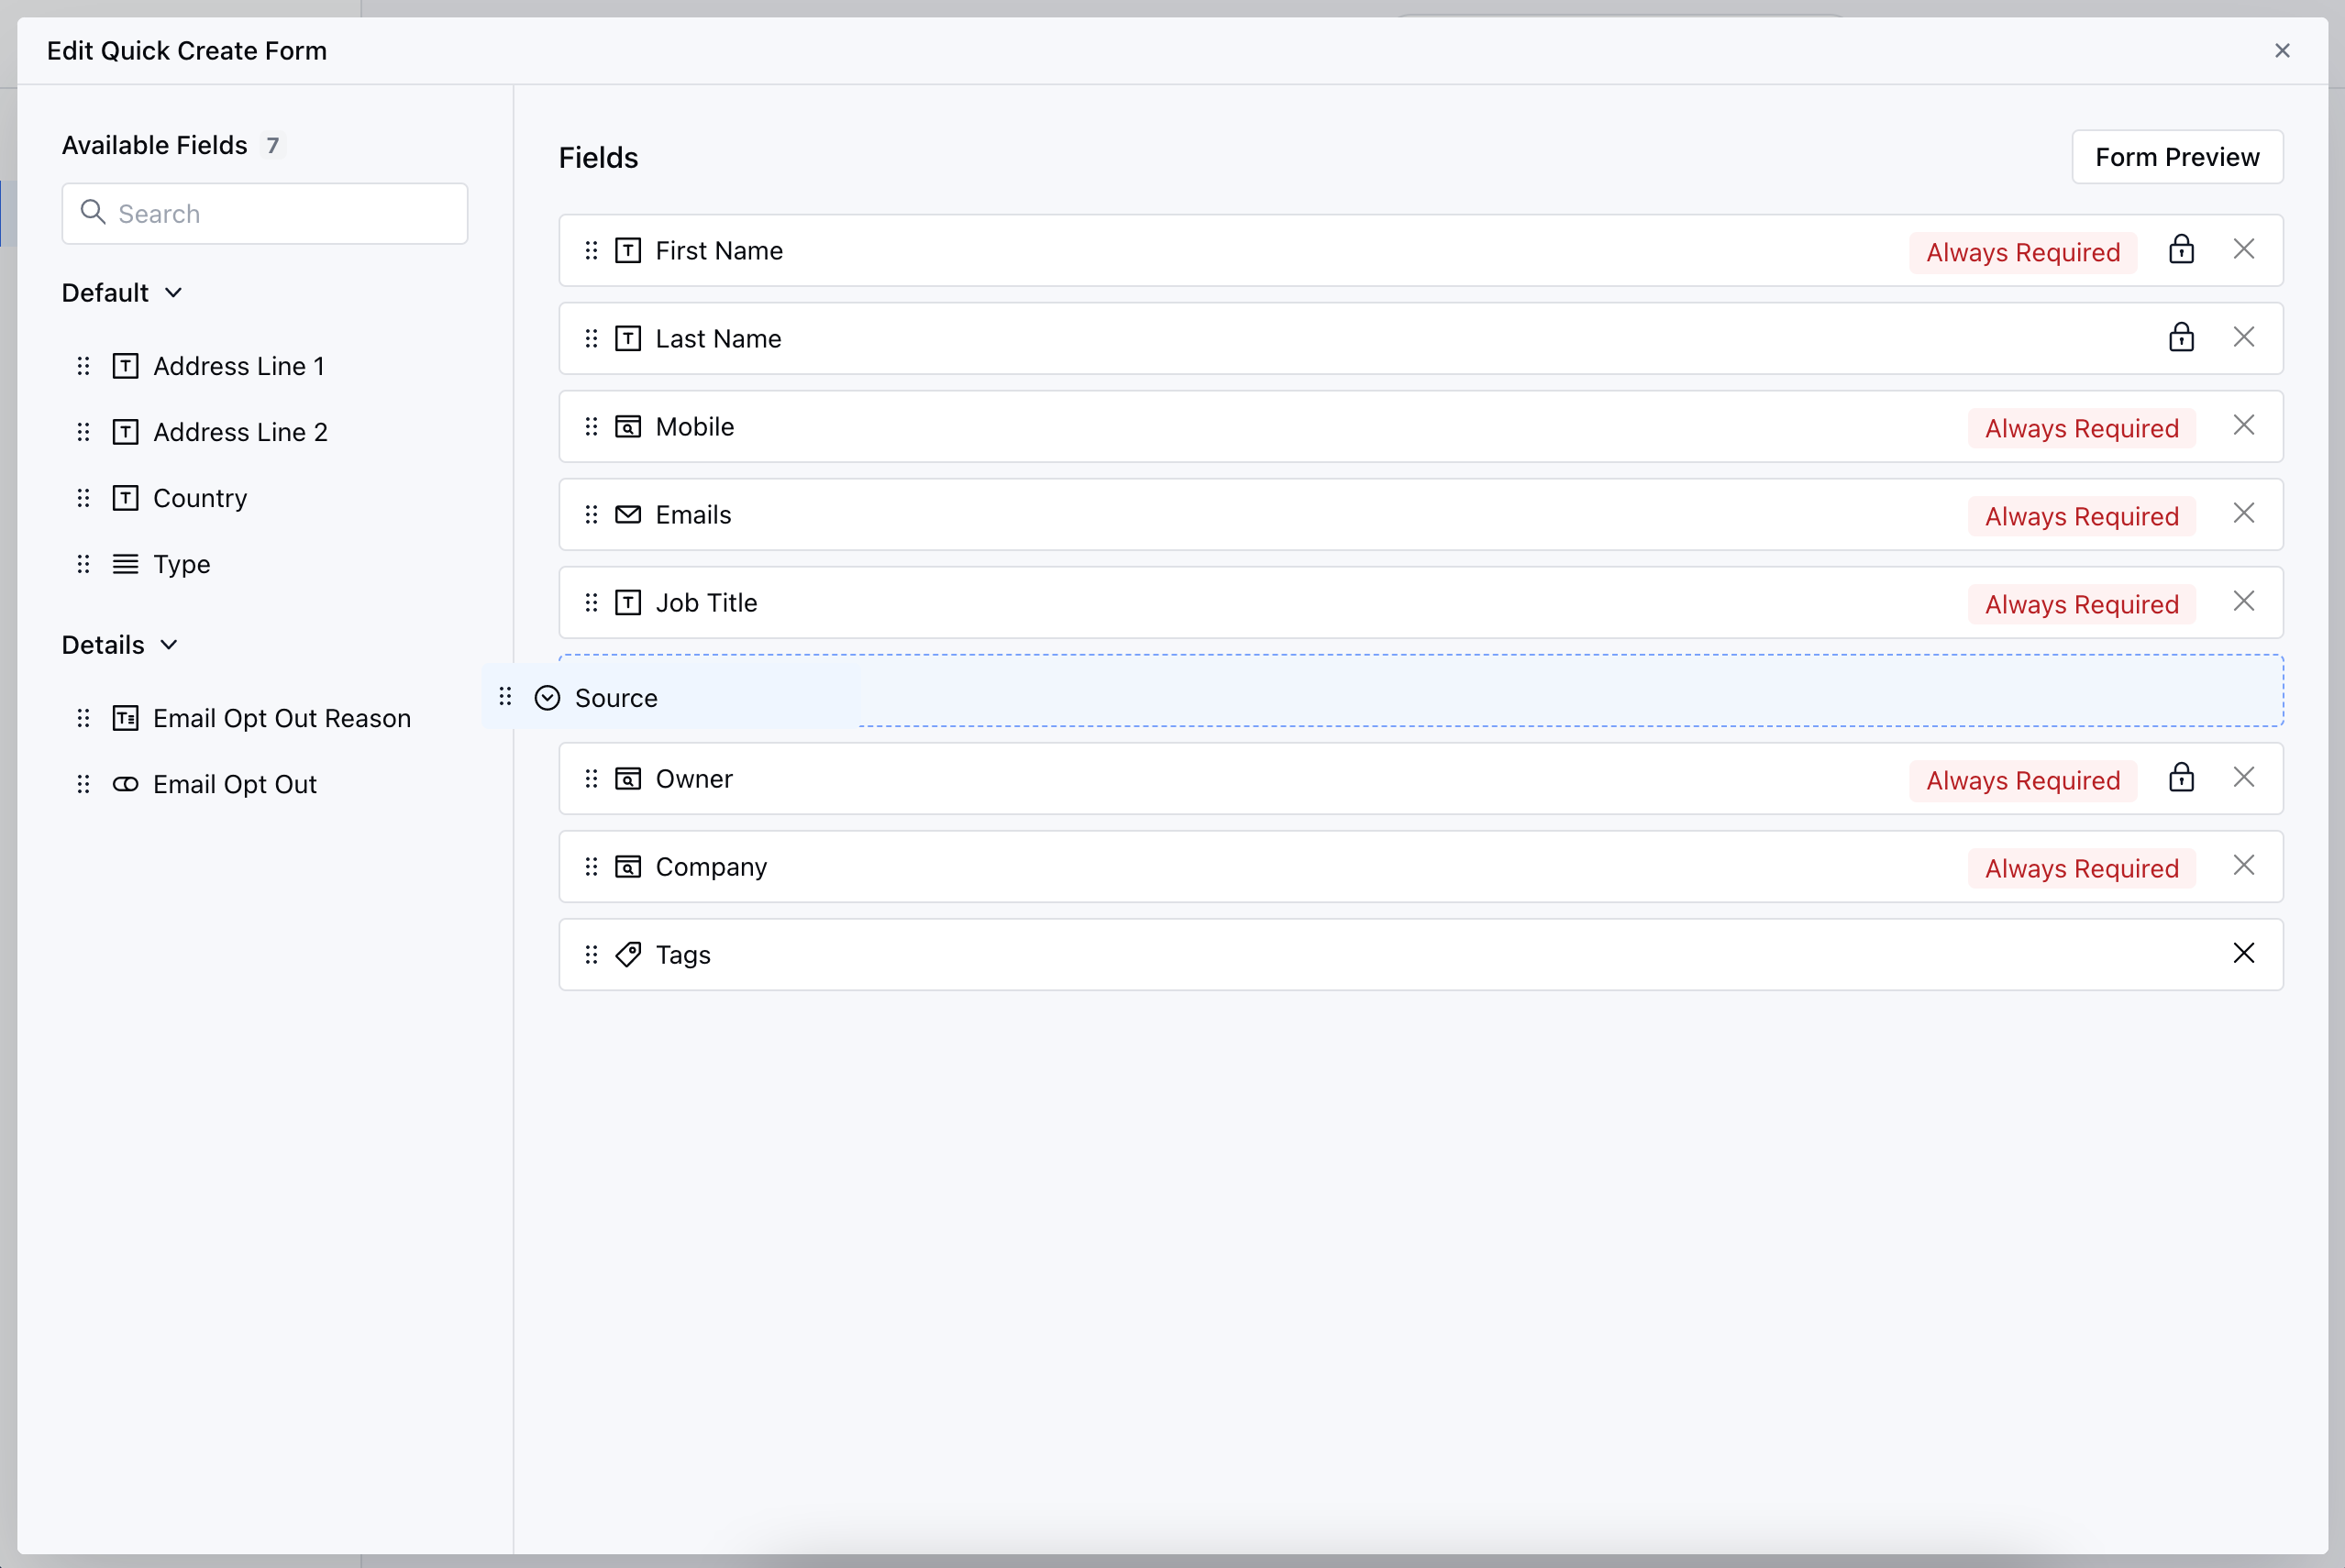Open the Form Preview
2345x1568 pixels.
[2176, 157]
